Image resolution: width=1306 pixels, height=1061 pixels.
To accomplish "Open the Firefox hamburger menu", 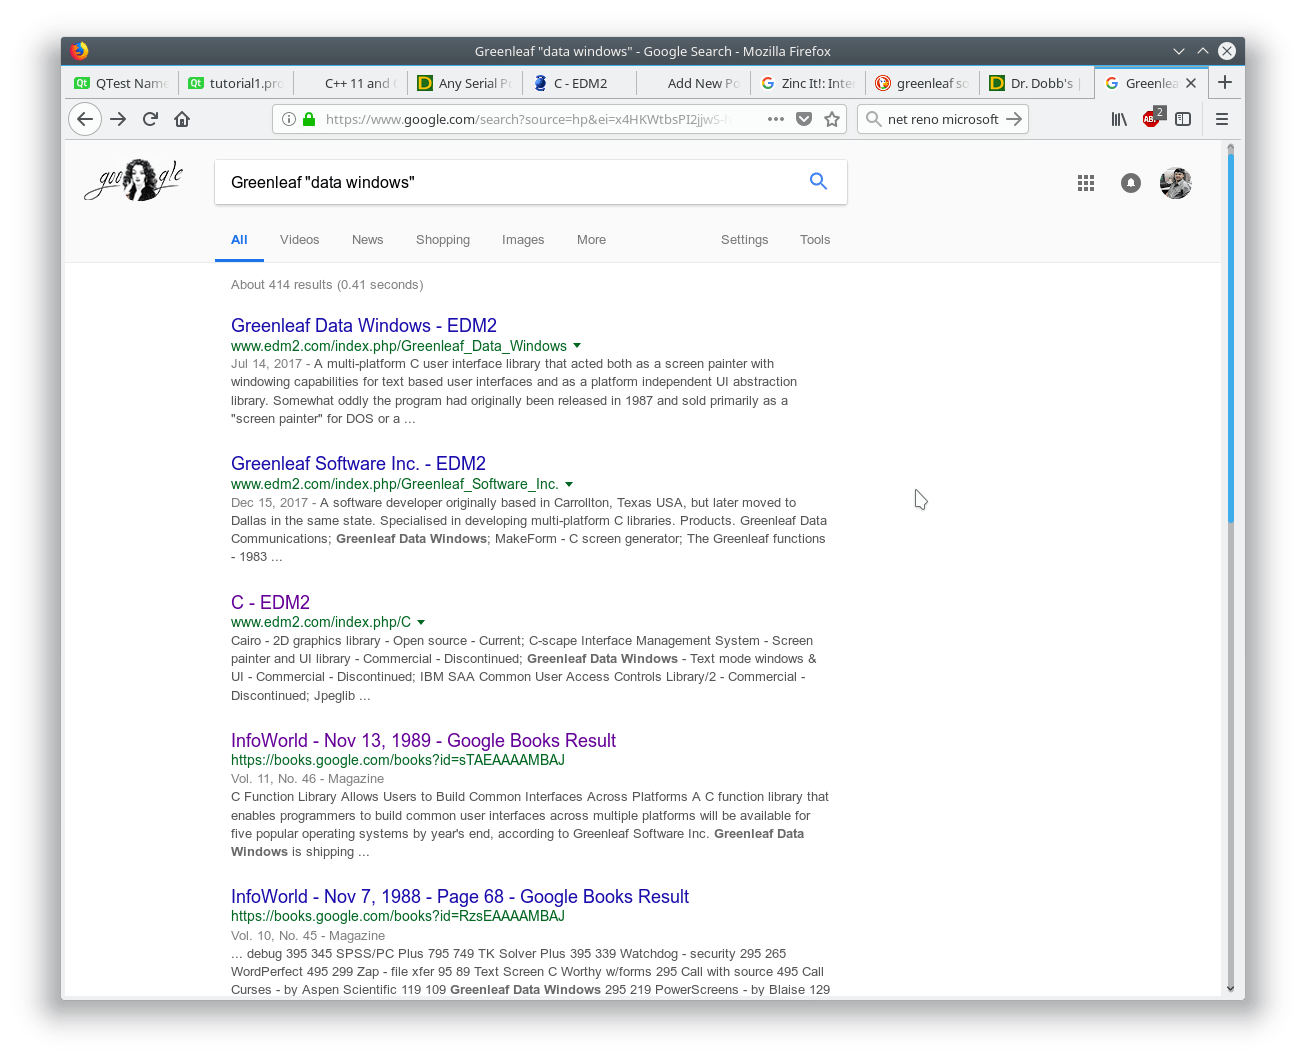I will (1222, 119).
